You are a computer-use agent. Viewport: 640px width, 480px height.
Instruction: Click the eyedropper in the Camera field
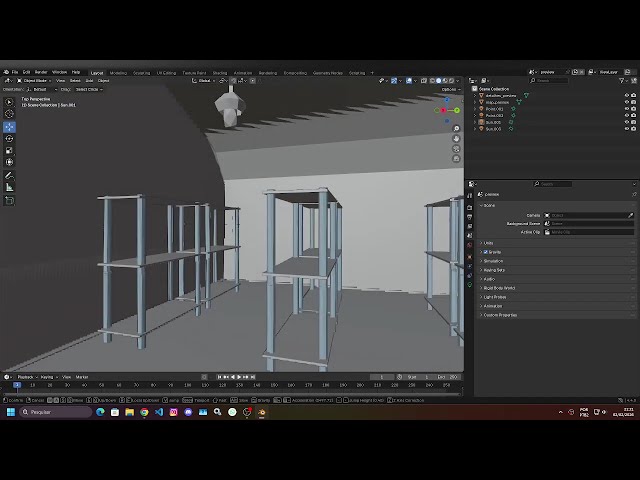(630, 215)
